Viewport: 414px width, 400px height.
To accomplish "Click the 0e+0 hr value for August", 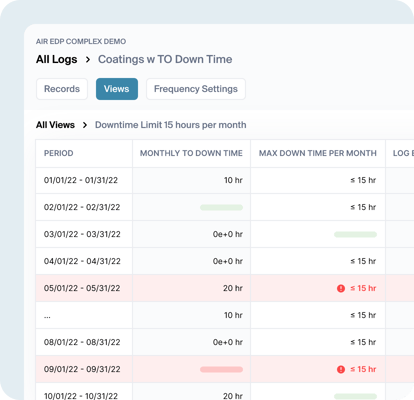I will coord(228,342).
